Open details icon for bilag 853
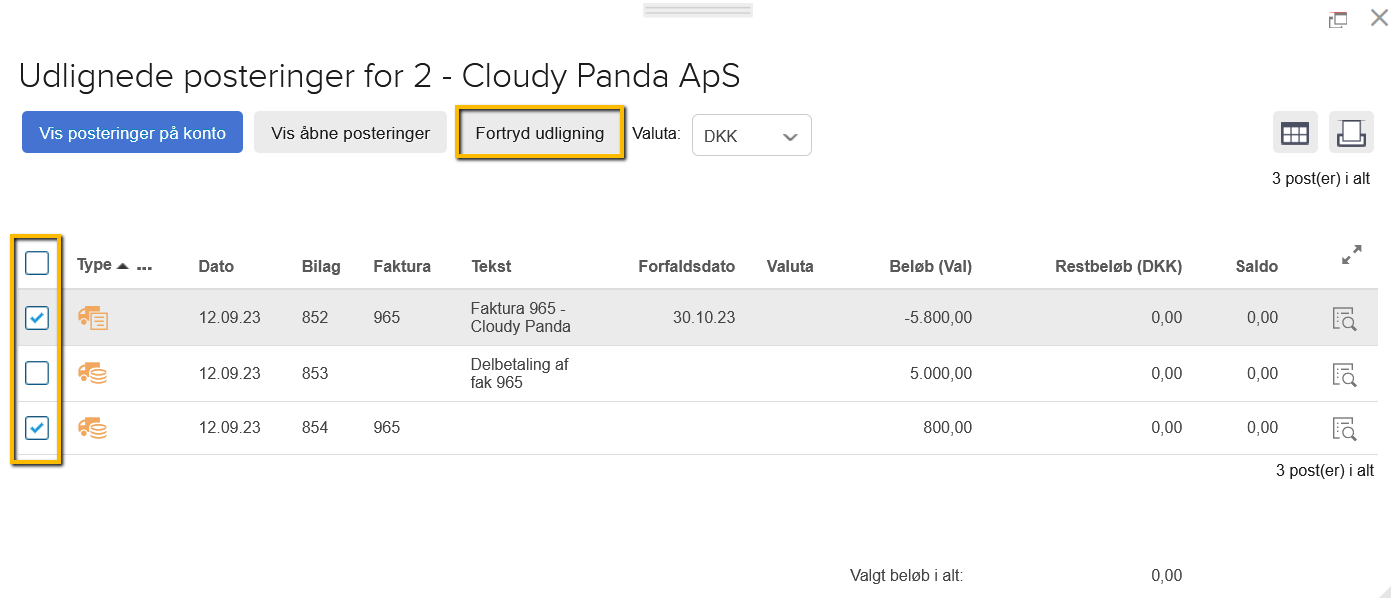The width and height of the screenshot is (1395, 602). [1344, 374]
